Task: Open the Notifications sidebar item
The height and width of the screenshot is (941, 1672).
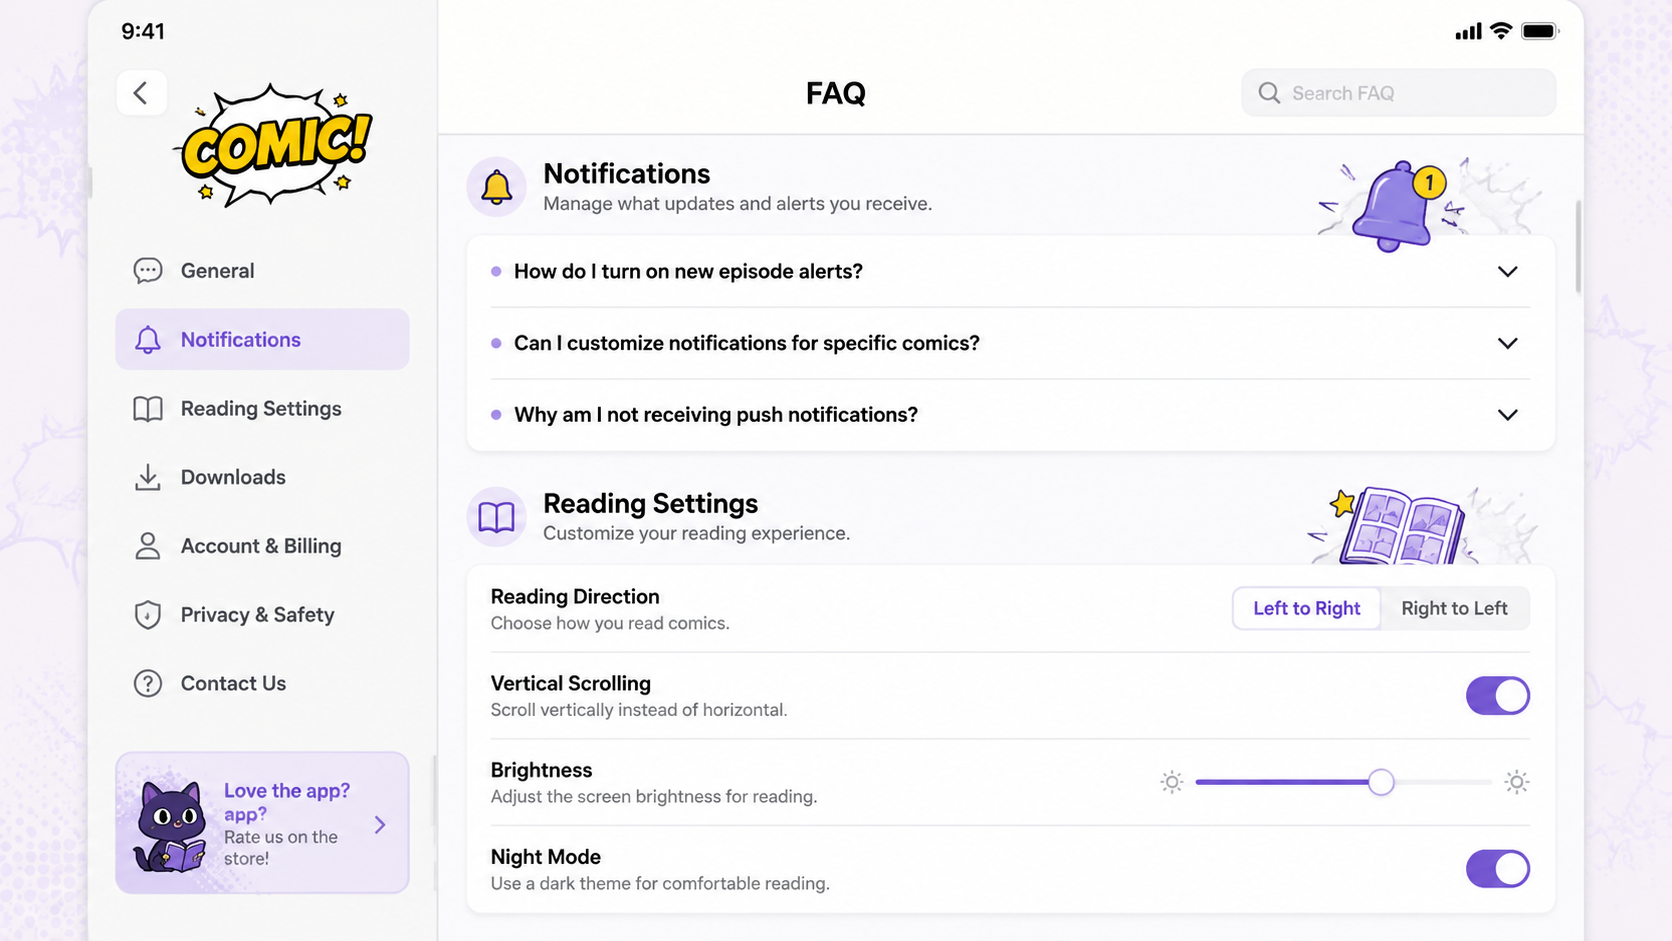Action: 262,340
